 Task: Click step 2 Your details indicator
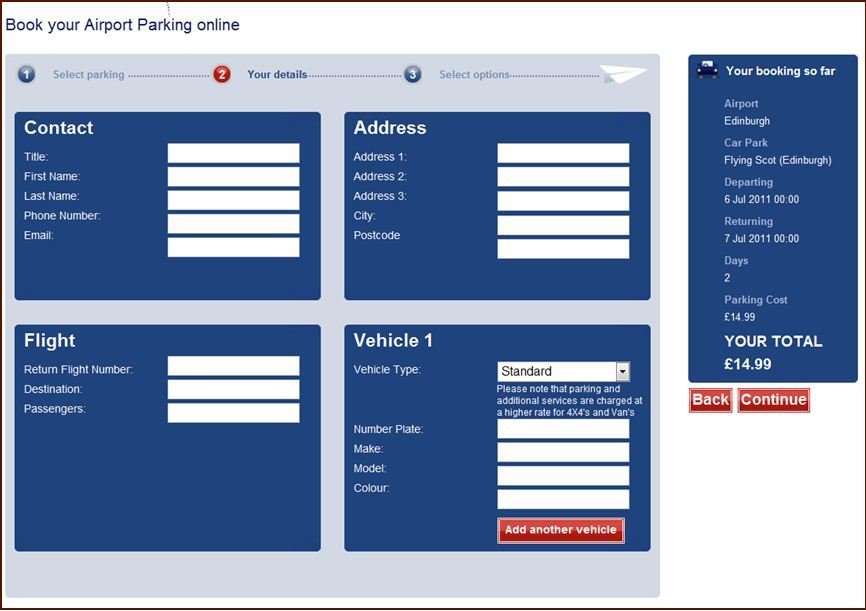(x=222, y=74)
